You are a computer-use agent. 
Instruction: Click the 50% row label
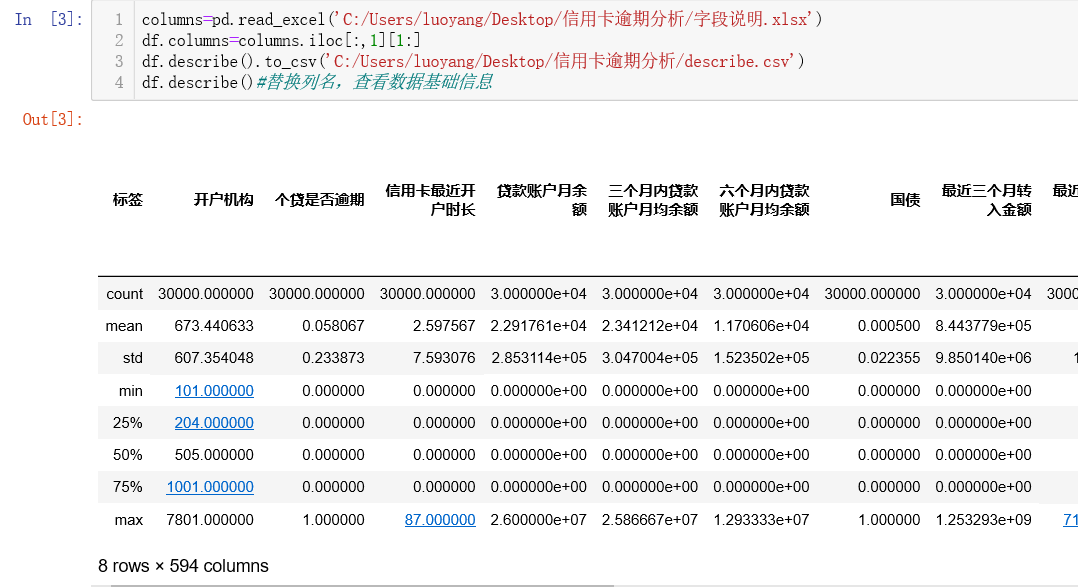[128, 455]
